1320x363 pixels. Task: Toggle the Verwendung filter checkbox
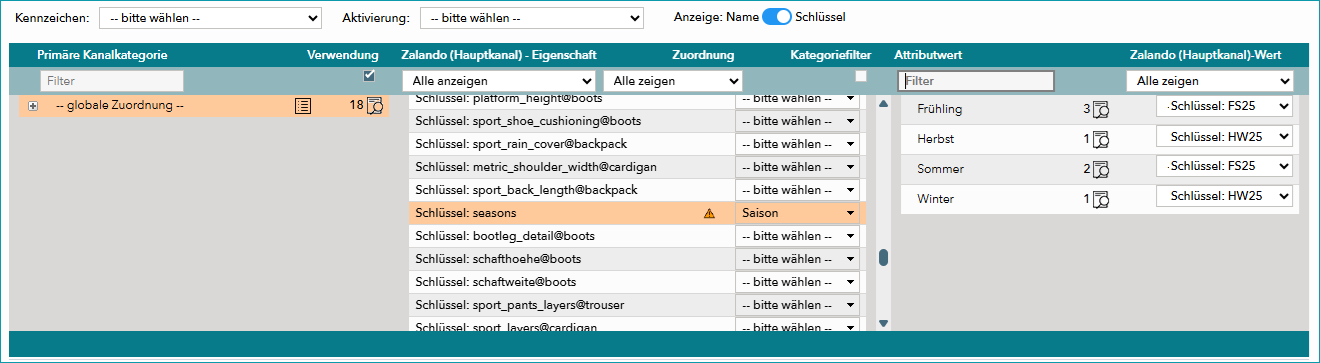pos(369,76)
